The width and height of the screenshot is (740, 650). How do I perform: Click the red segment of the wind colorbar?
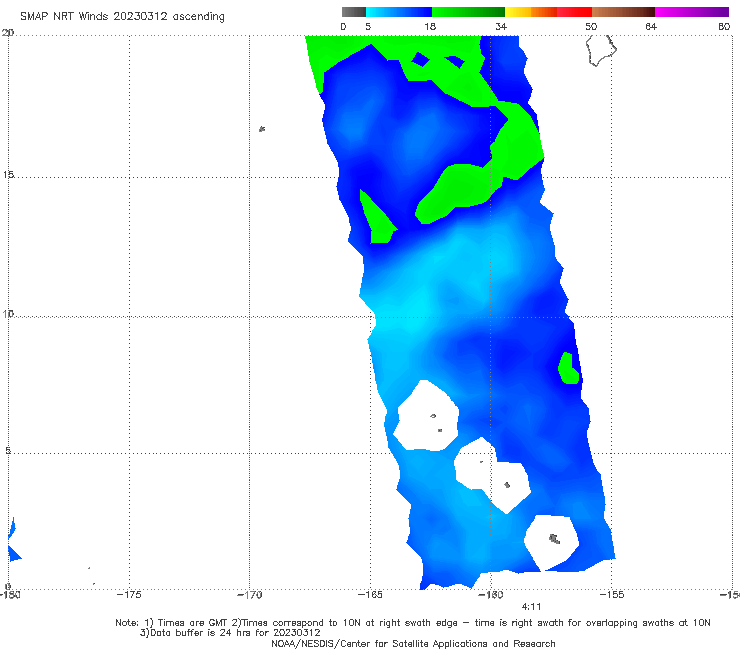574,12
